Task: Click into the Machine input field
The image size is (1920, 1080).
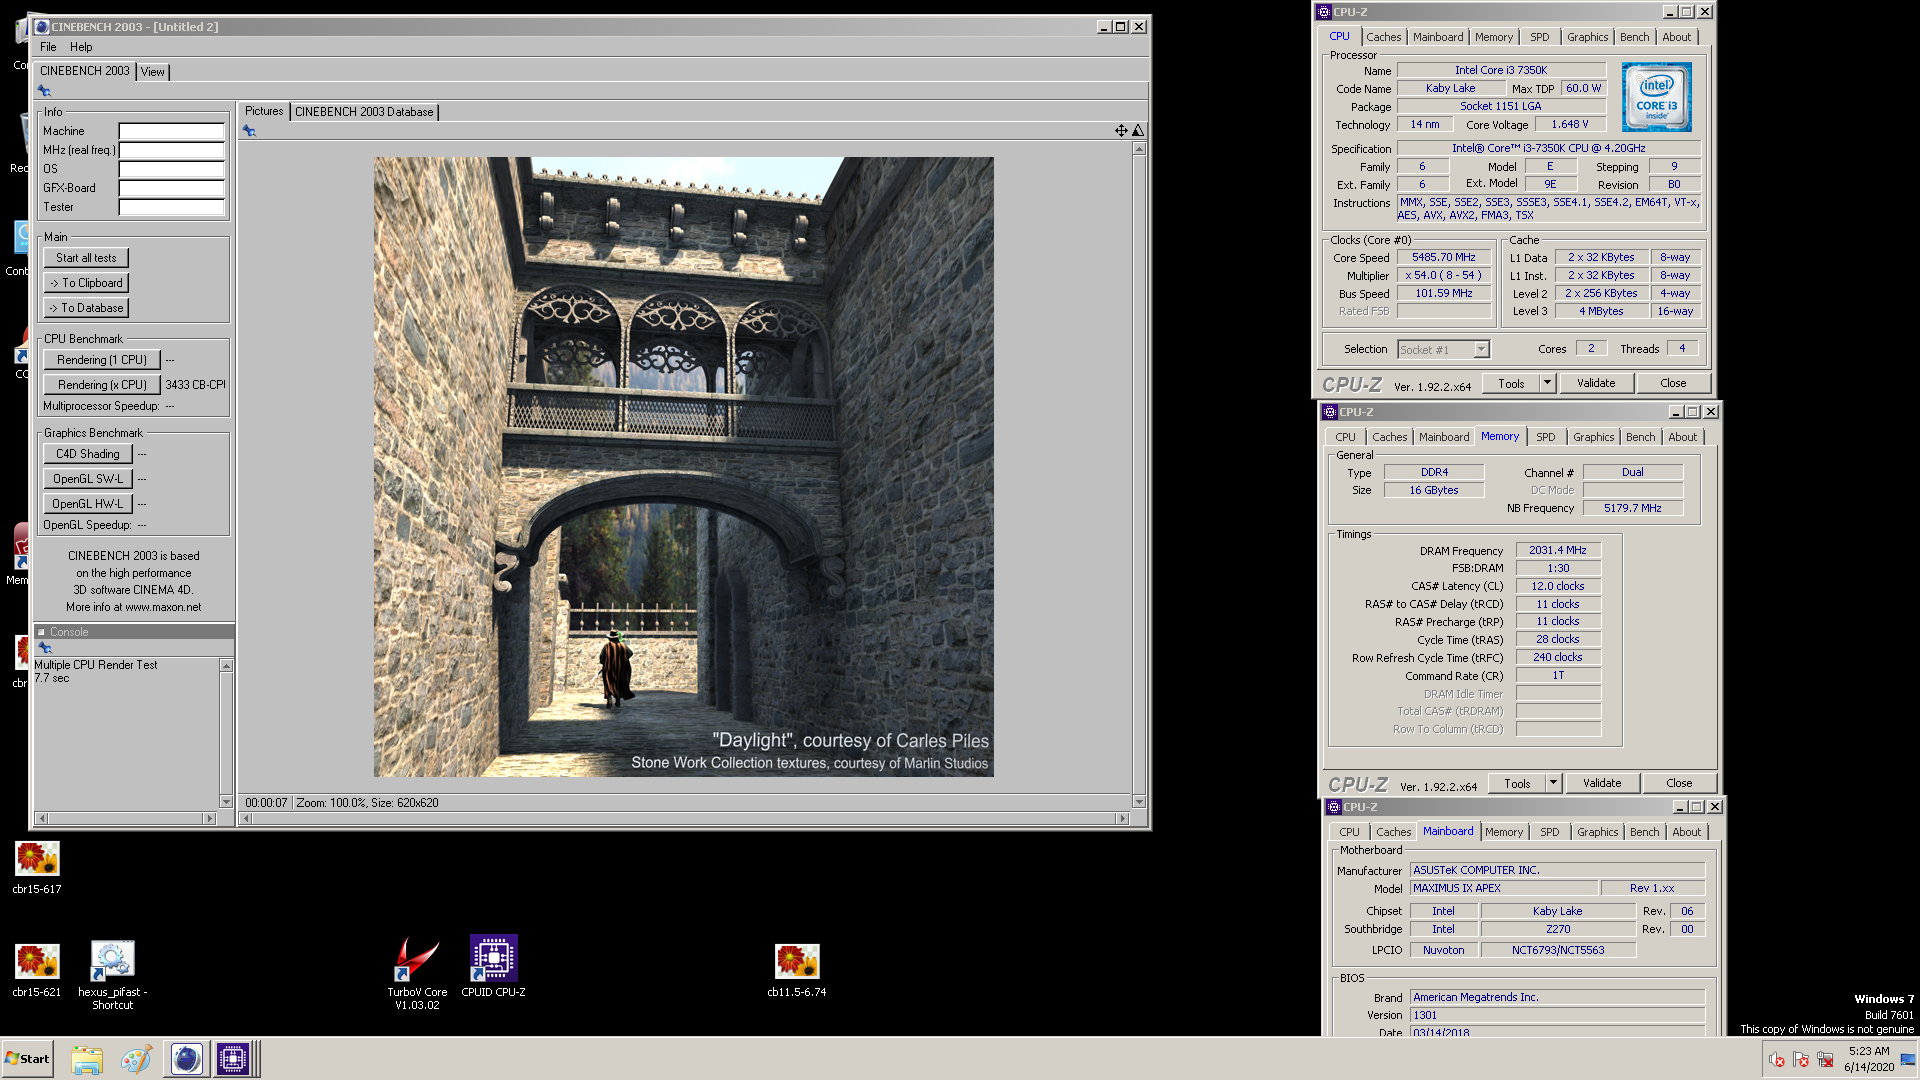Action: [172, 131]
